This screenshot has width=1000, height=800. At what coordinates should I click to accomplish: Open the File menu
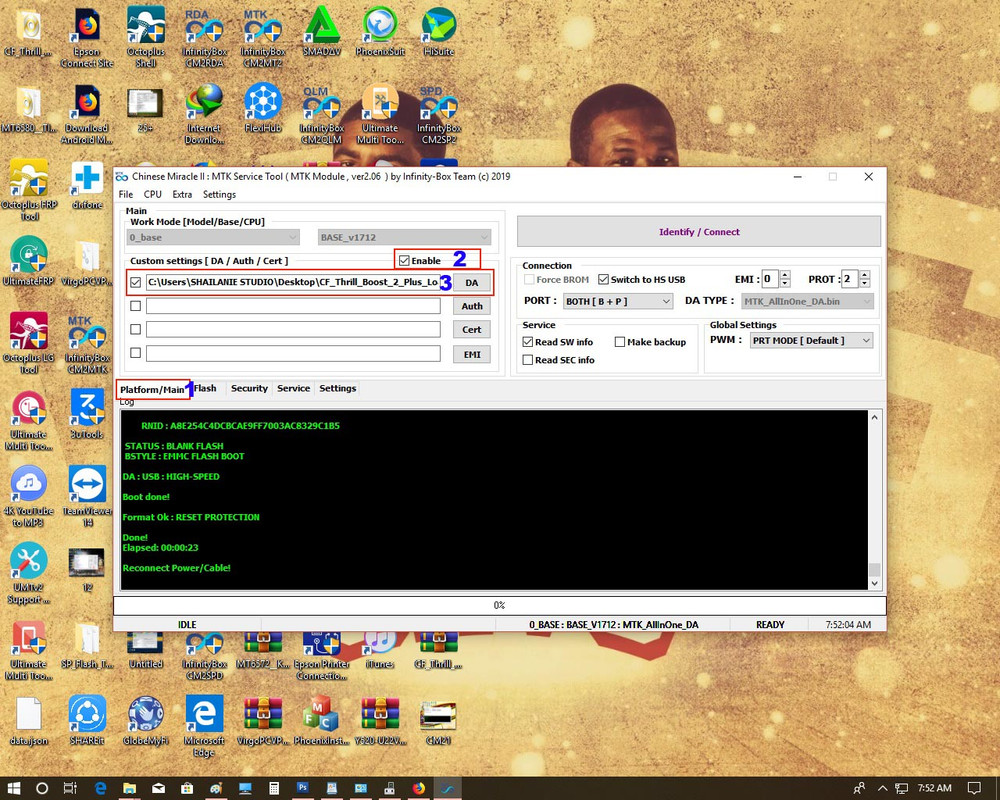point(126,195)
